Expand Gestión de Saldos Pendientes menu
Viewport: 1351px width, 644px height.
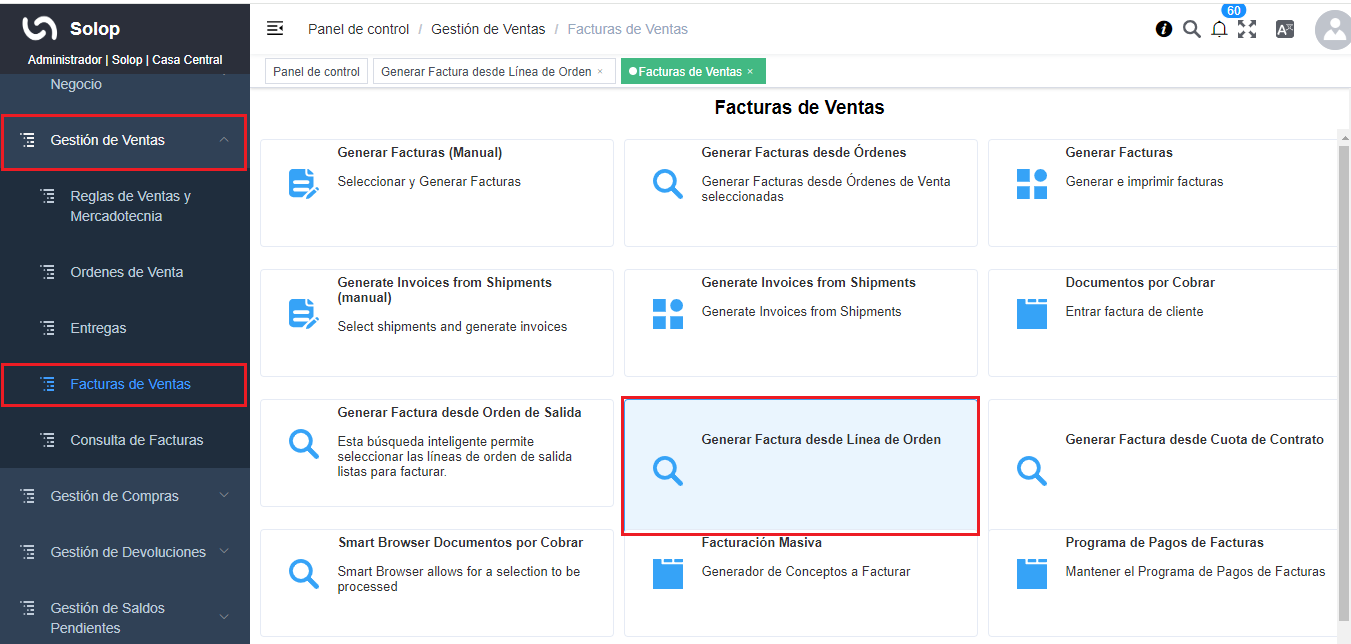pos(224,617)
